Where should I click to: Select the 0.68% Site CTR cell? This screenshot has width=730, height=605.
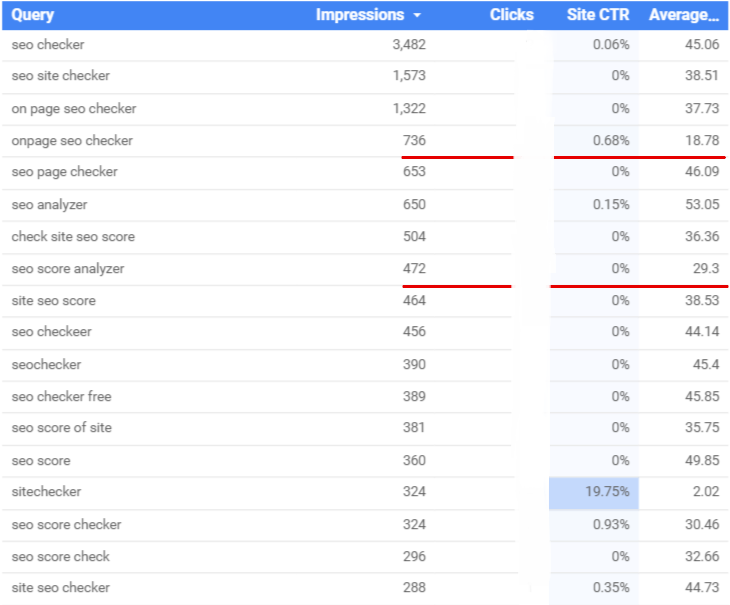(610, 141)
